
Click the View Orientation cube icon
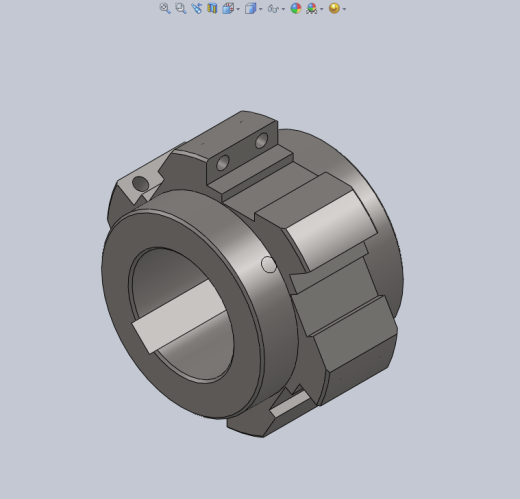(x=228, y=8)
